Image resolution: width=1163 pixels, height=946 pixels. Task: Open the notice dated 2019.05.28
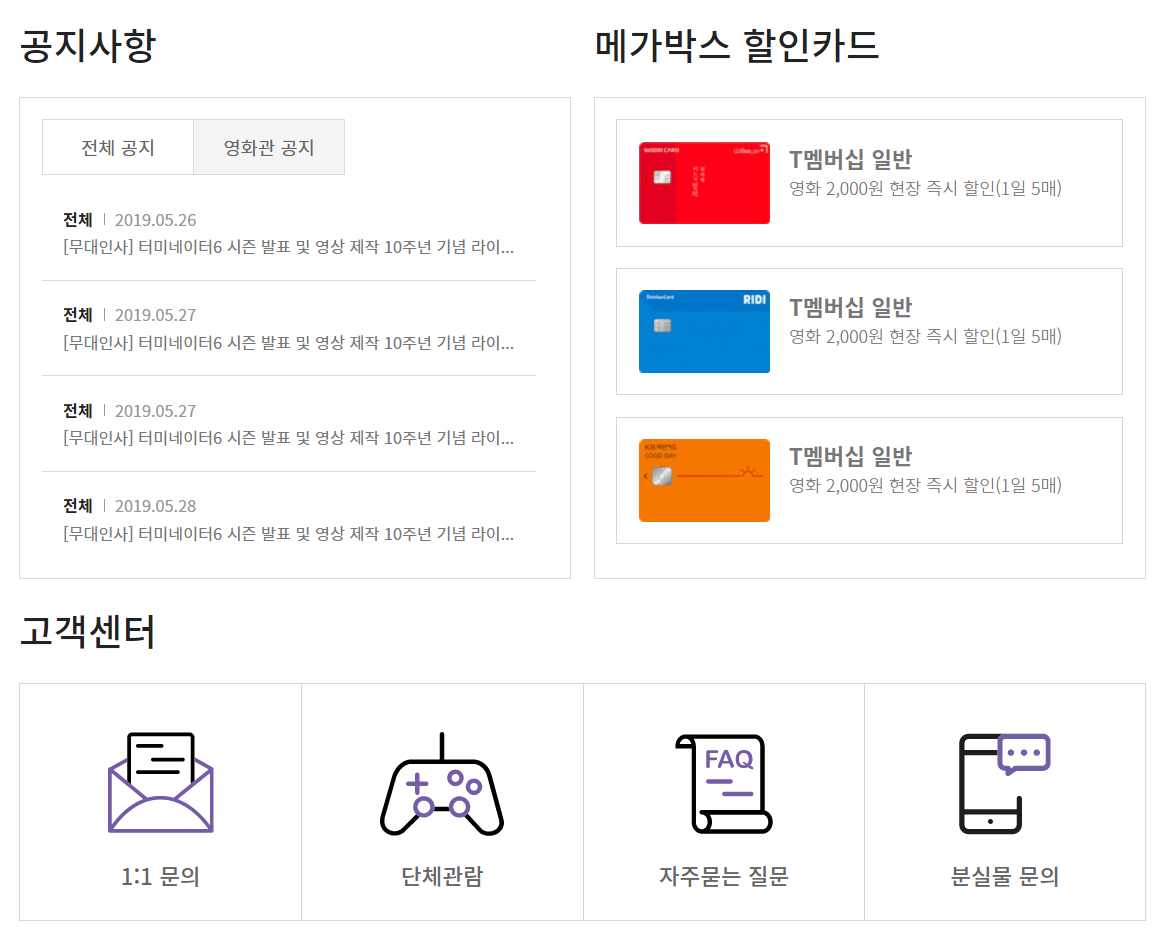[289, 520]
